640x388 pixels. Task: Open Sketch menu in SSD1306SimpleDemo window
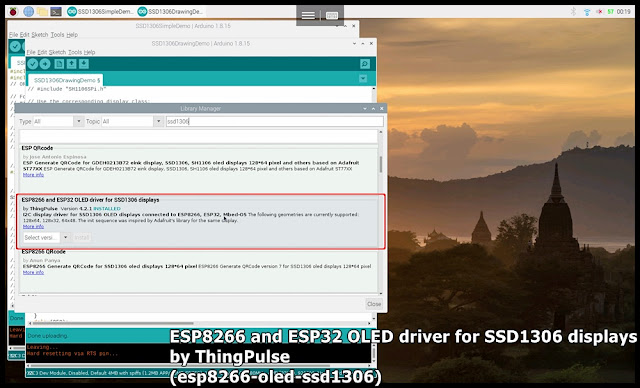tap(40, 35)
